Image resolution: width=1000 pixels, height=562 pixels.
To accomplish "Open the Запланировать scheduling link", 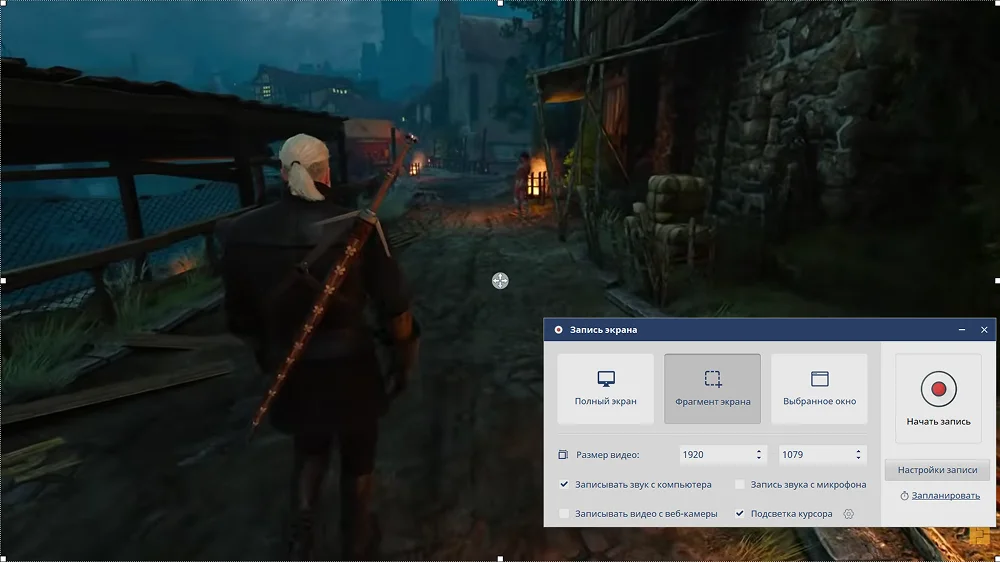I will pos(945,496).
